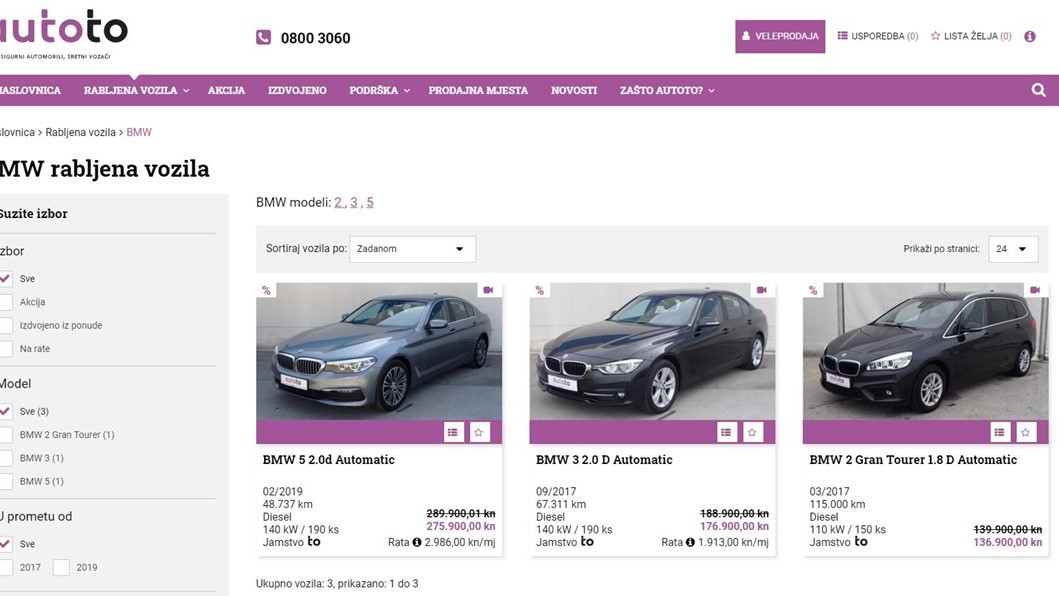Click video icon on BMW 2 Gran Tourer card
1059x596 pixels.
click(1035, 290)
